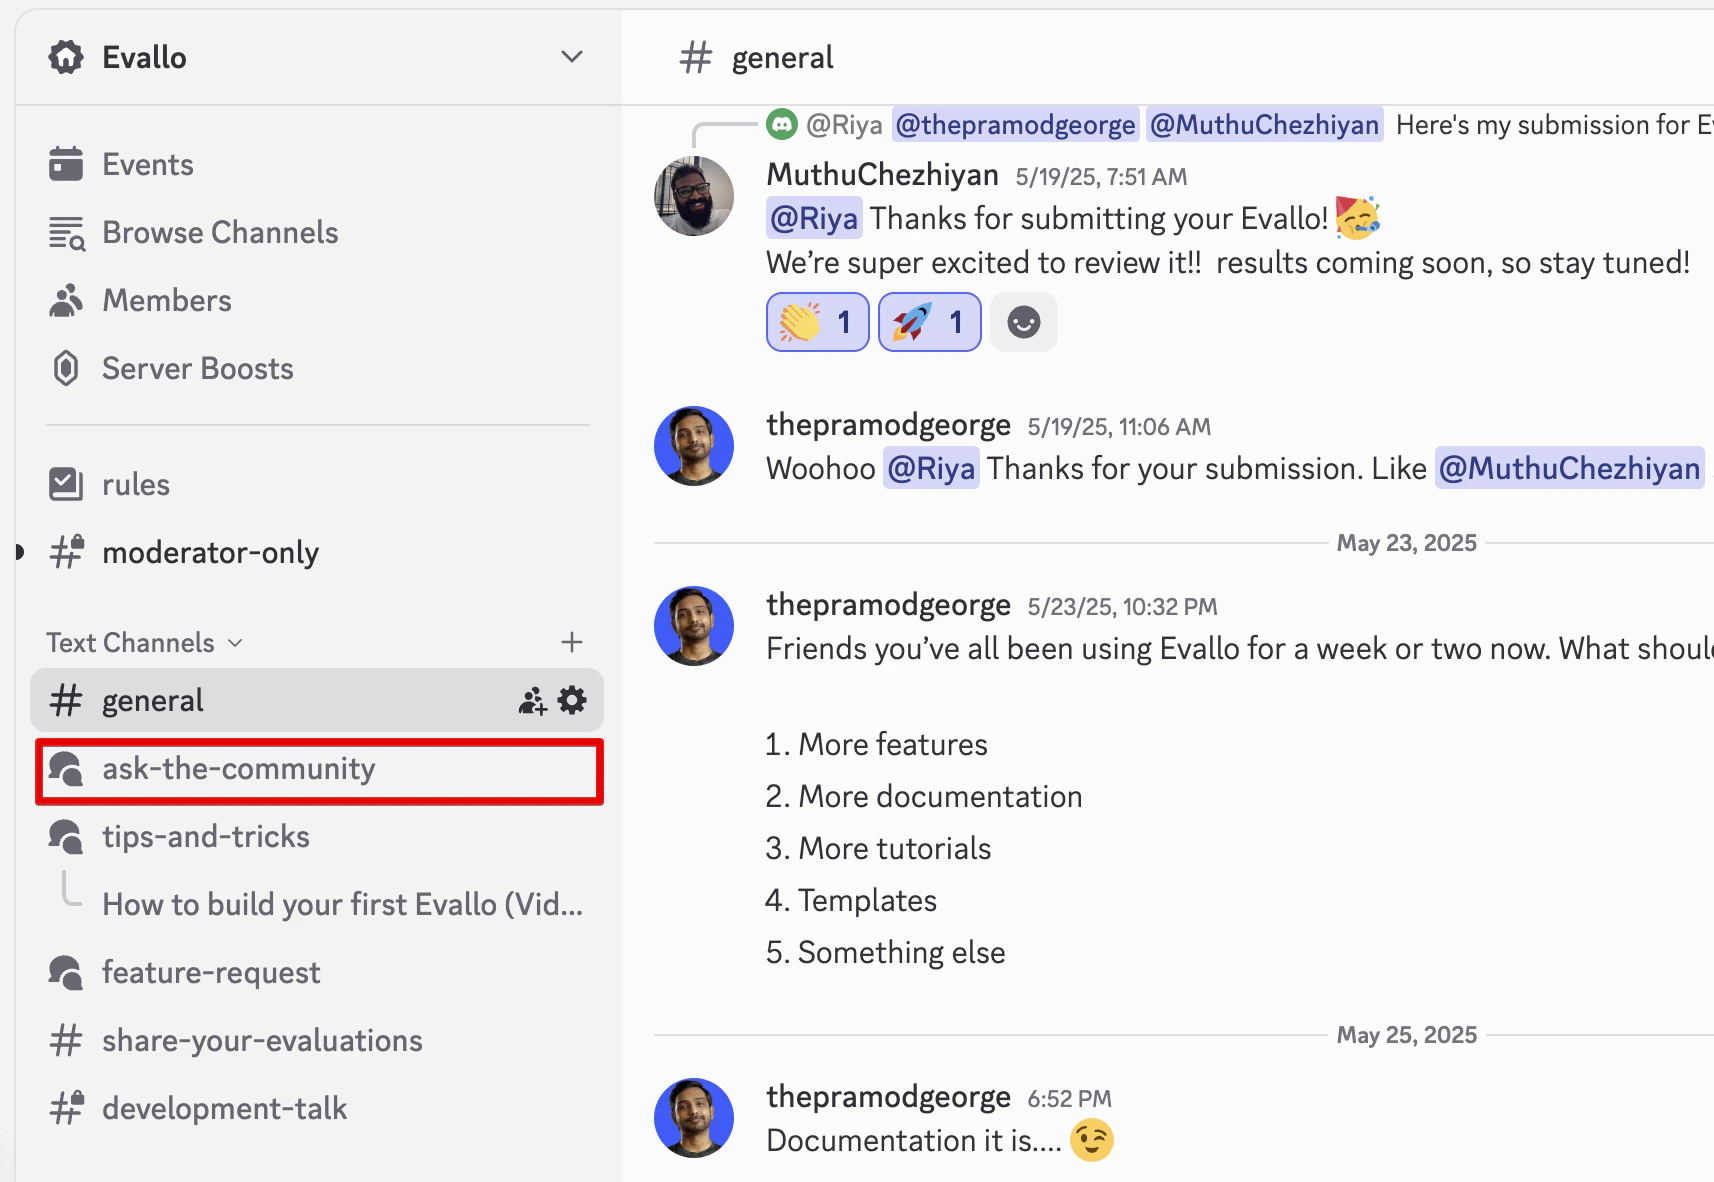Open the Events calendar section
Viewport: 1714px width, 1182px height.
pos(147,163)
